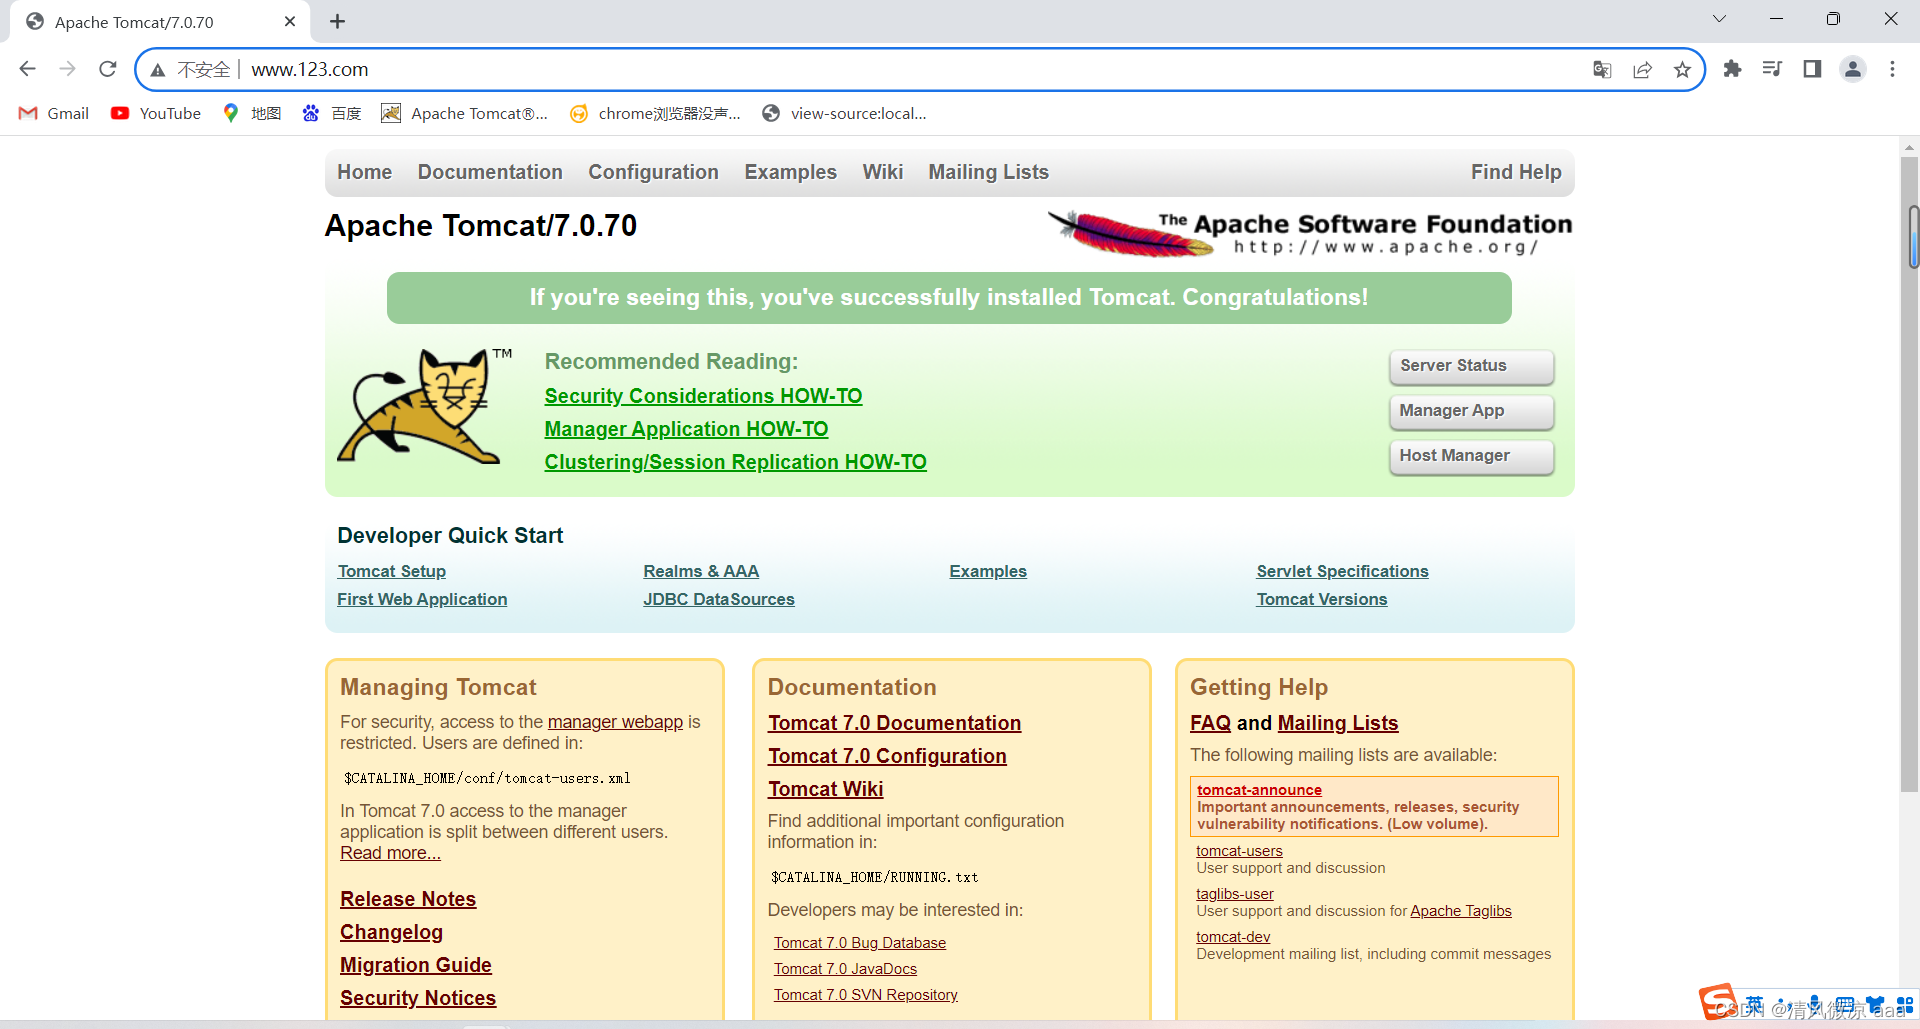The image size is (1920, 1029).
Task: Open the 百度 bookmark
Action: (332, 113)
